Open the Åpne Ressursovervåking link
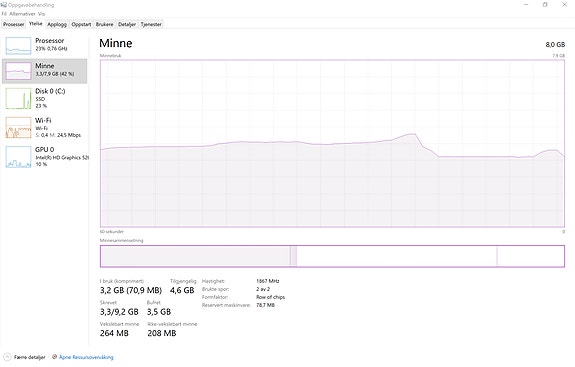 tap(86, 357)
